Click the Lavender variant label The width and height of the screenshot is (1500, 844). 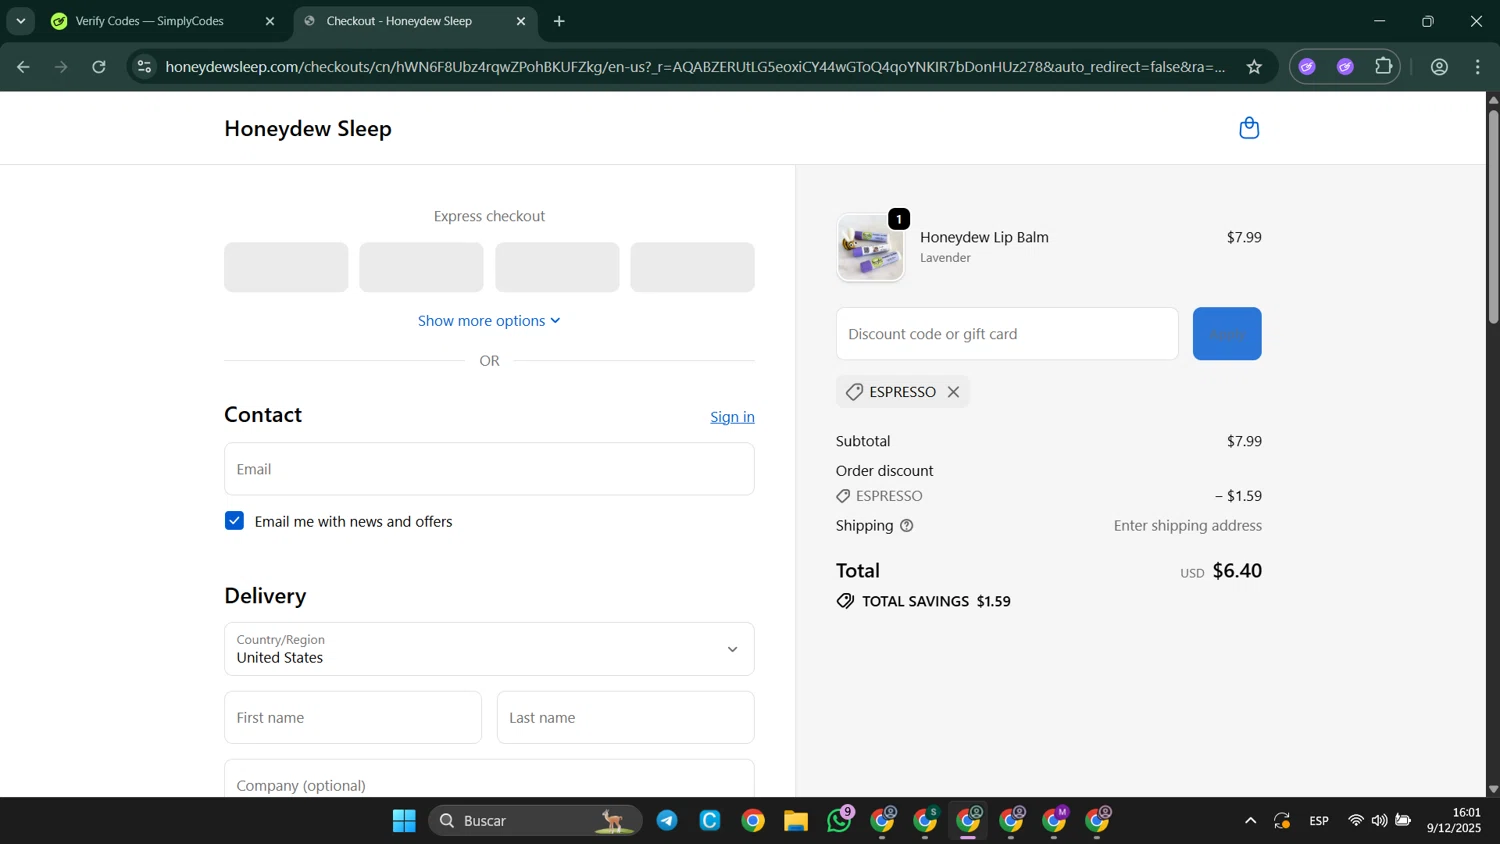click(945, 258)
